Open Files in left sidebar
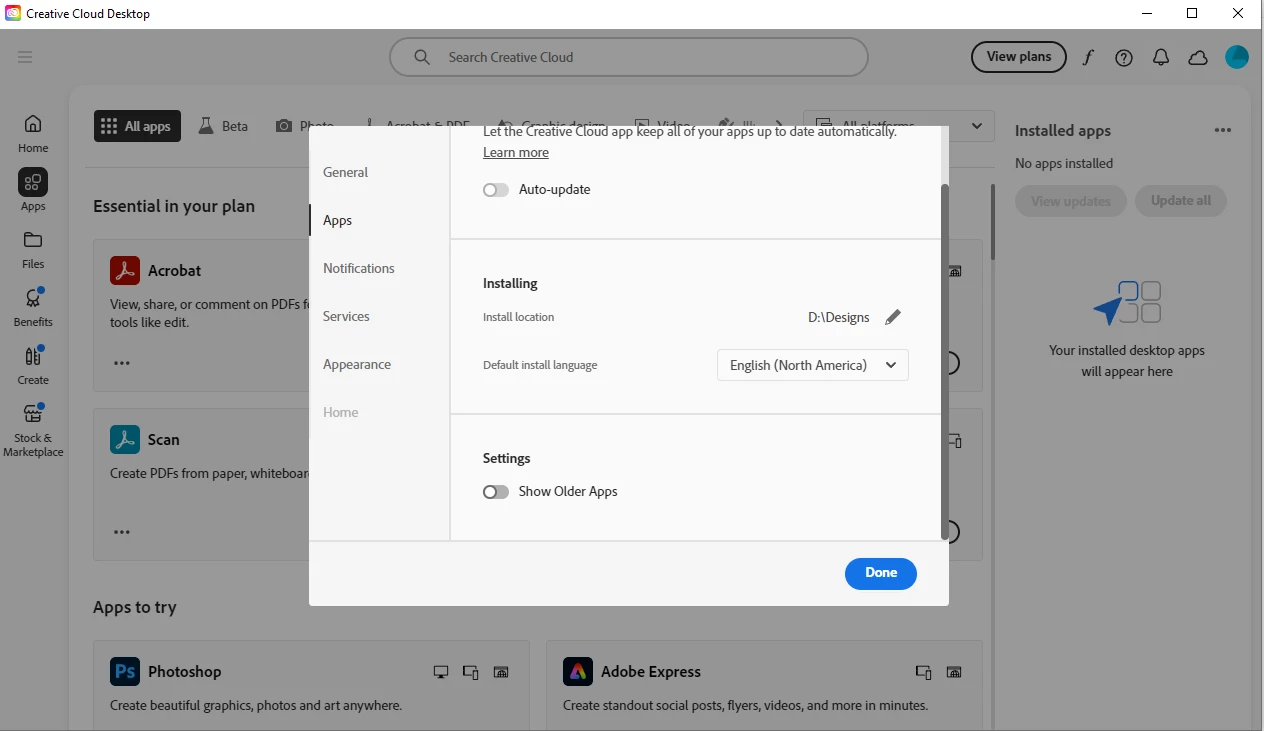1264x731 pixels. (x=33, y=249)
